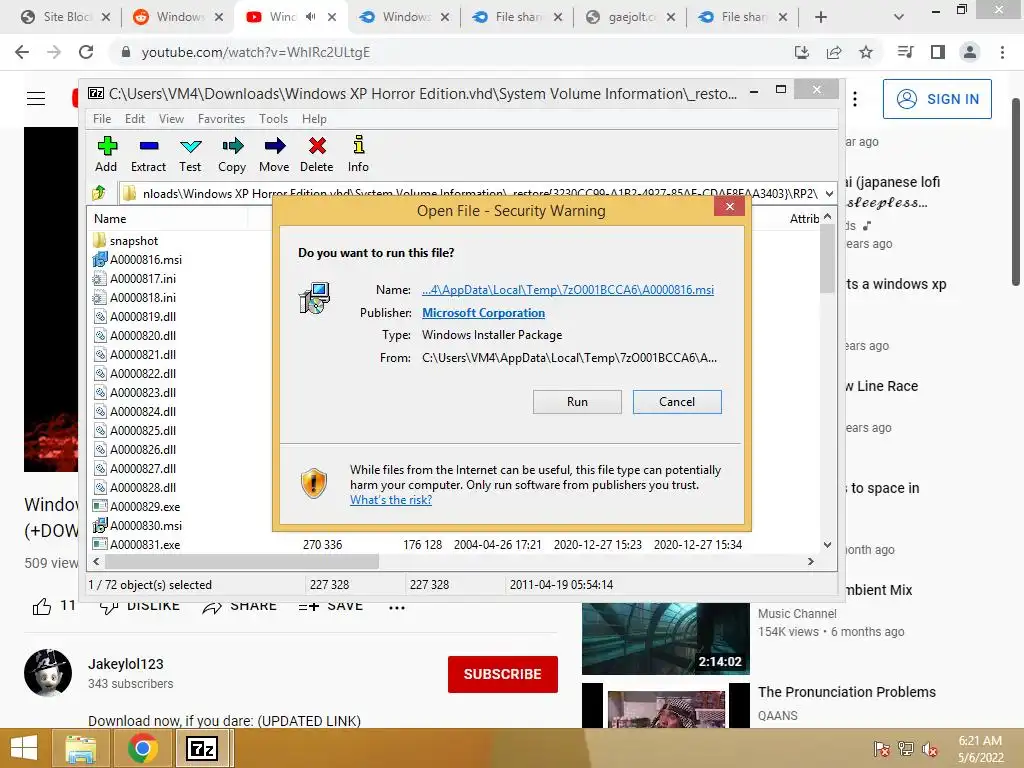This screenshot has height=768, width=1024.
Task: Open the Tools menu in 7-Zip
Action: click(x=273, y=119)
